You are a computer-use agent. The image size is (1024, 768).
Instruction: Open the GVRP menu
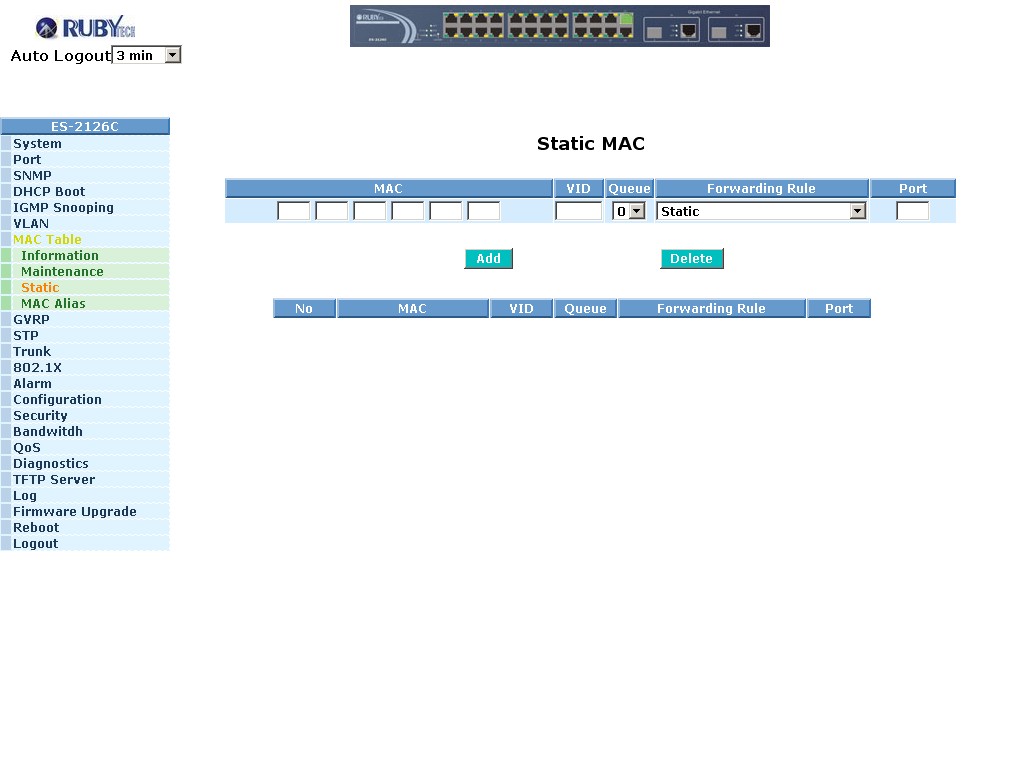(86, 320)
